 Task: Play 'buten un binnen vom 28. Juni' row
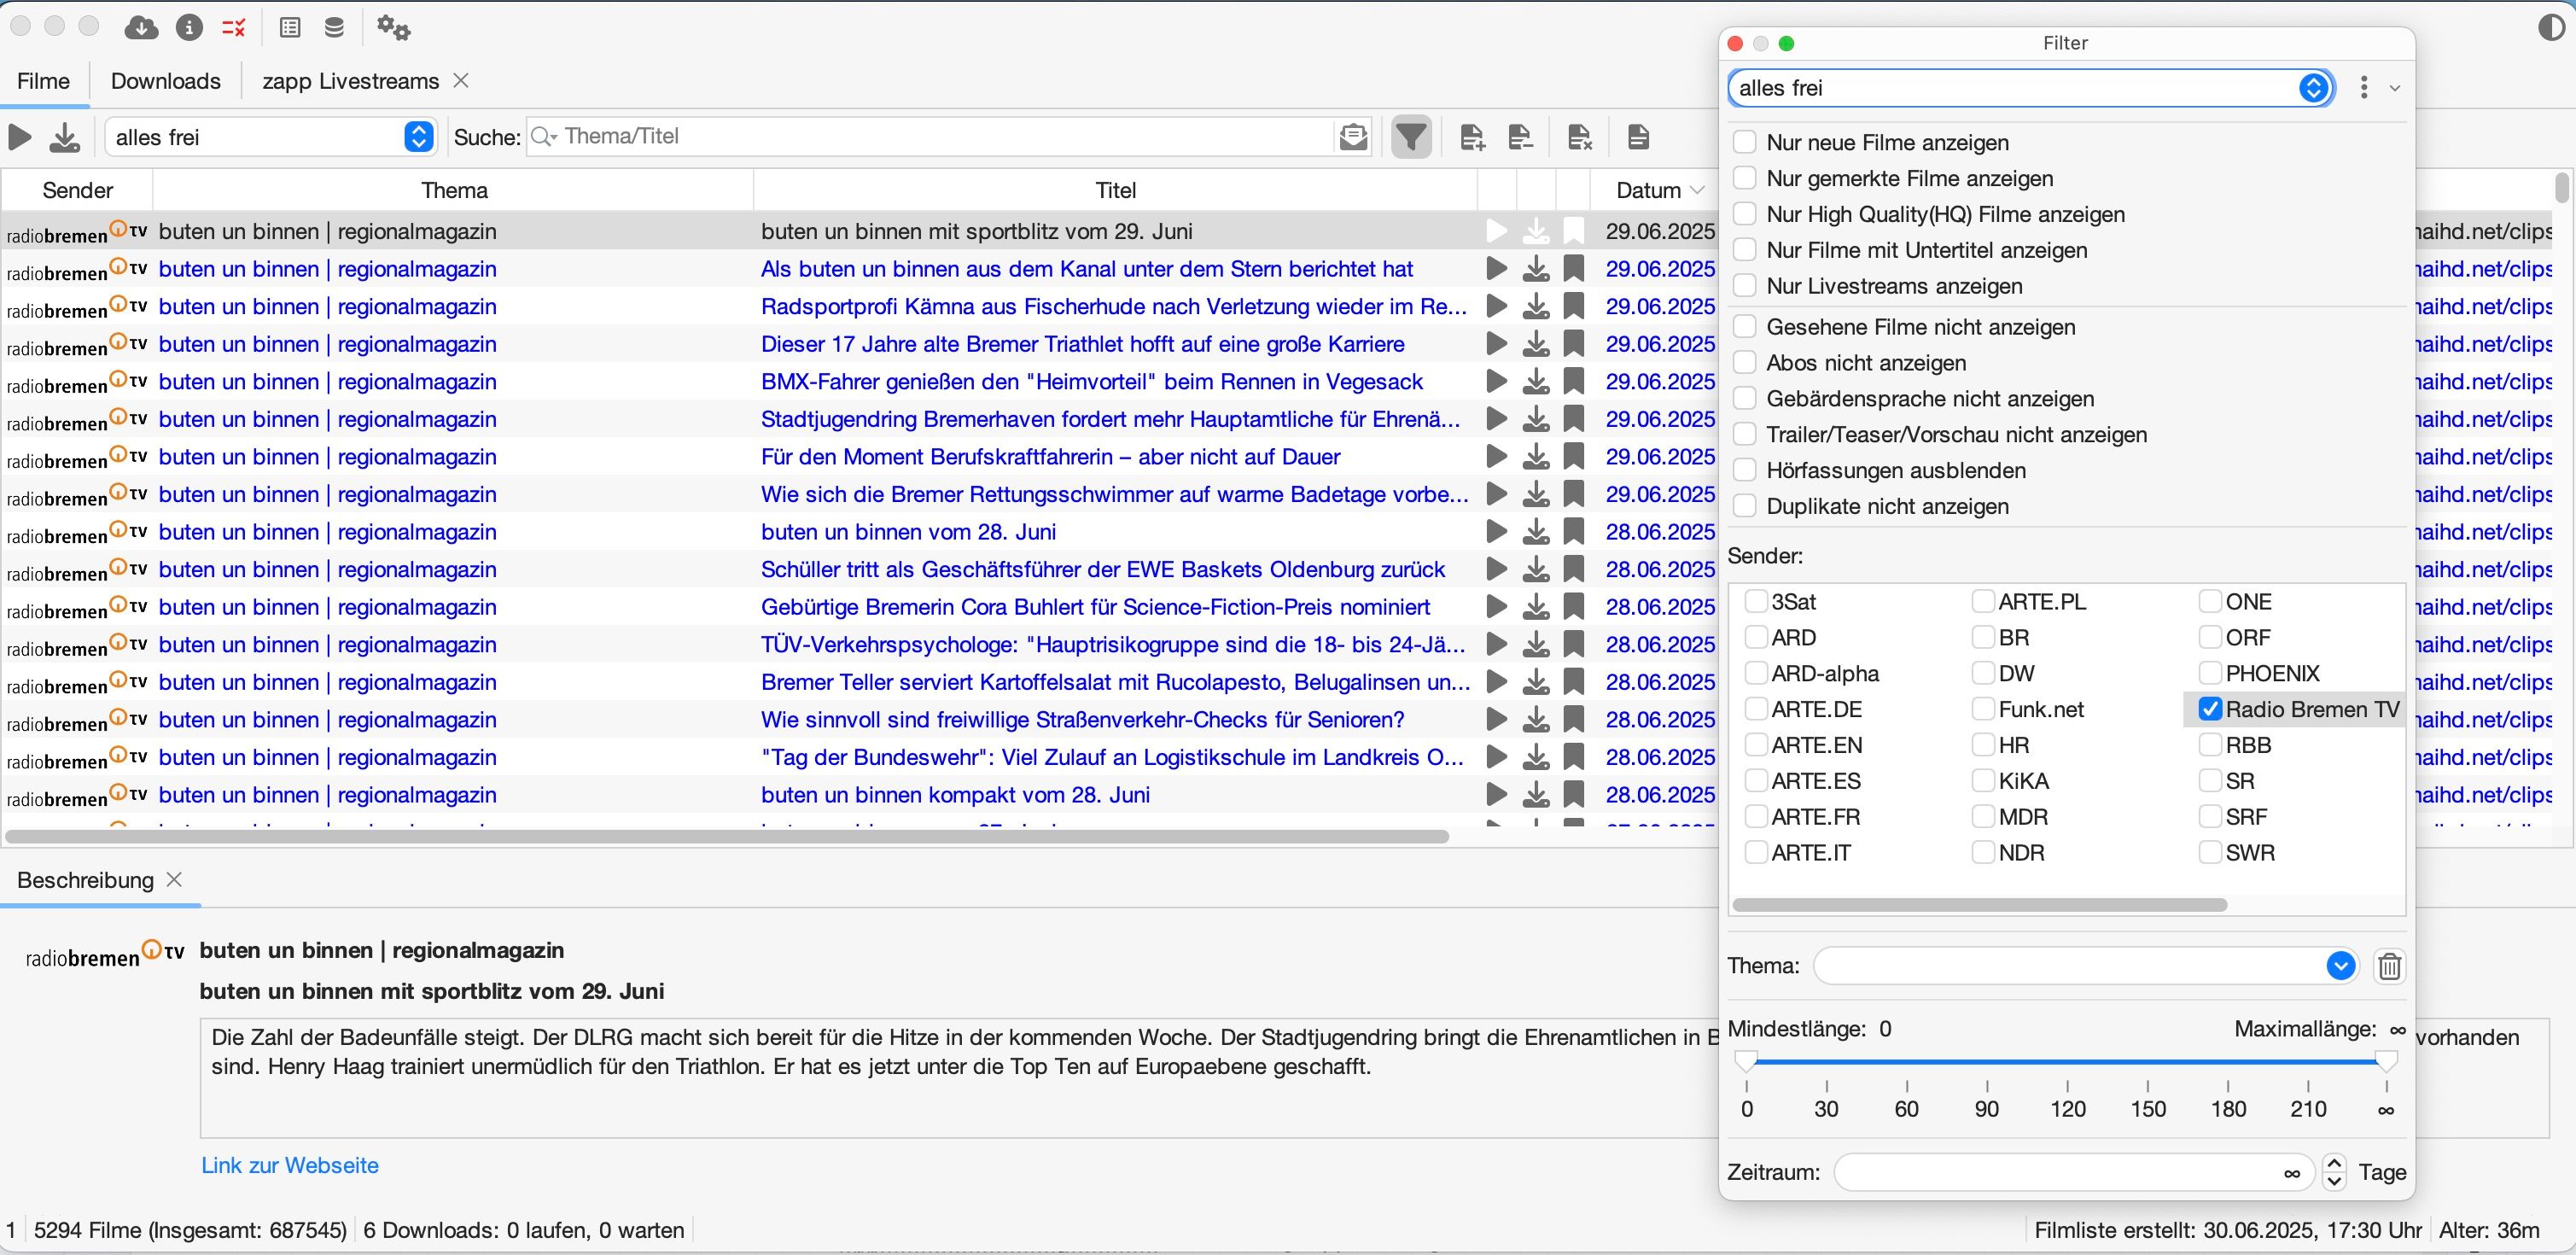1497,532
